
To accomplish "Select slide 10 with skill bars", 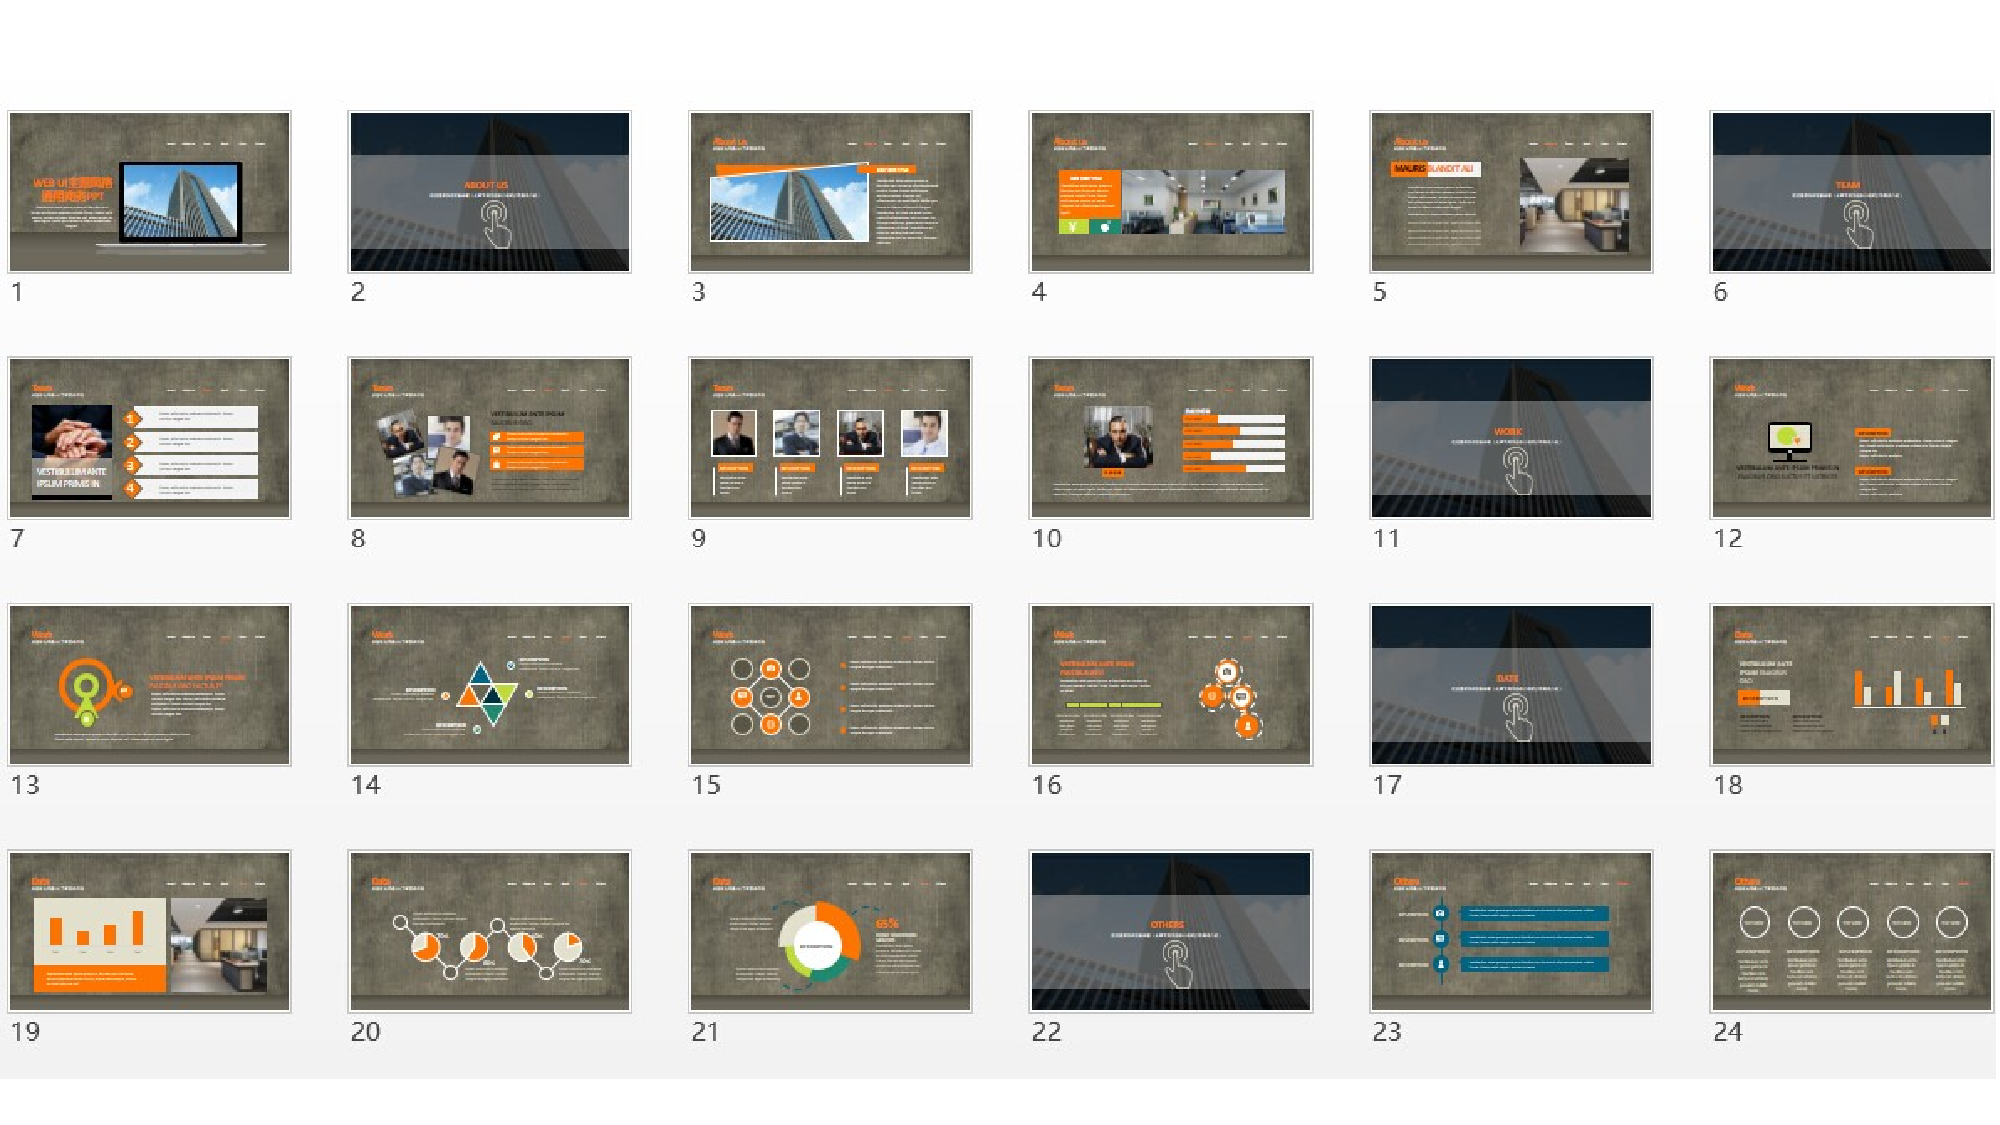I will pos(1171,438).
